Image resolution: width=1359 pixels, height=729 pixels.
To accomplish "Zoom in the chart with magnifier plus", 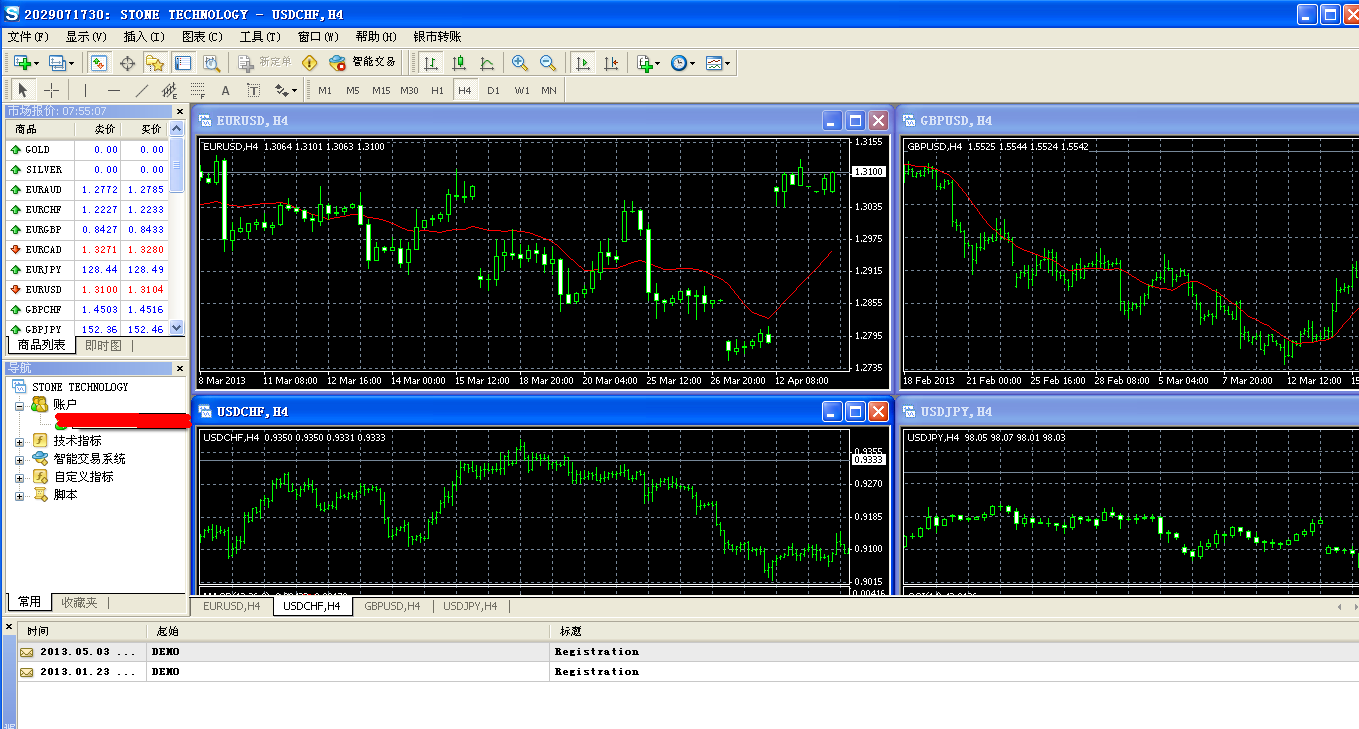I will 520,62.
